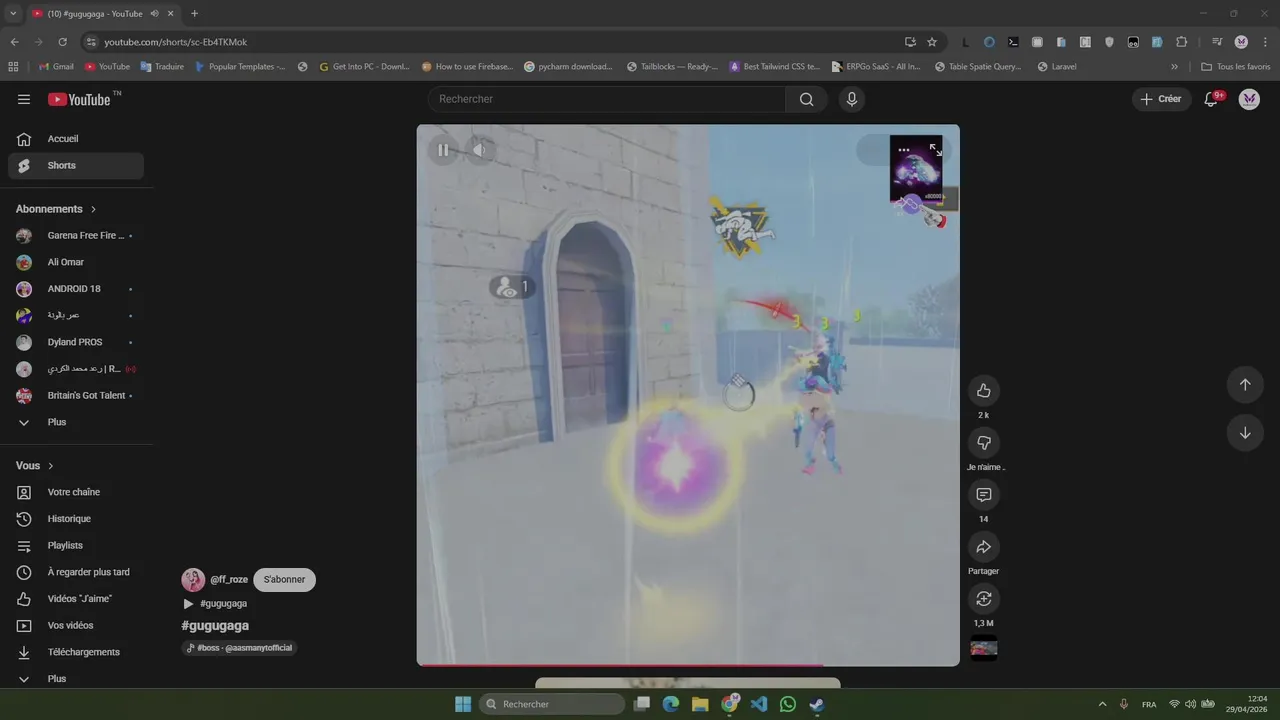Open Historique in the sidebar
Viewport: 1280px width, 720px height.
76,519
